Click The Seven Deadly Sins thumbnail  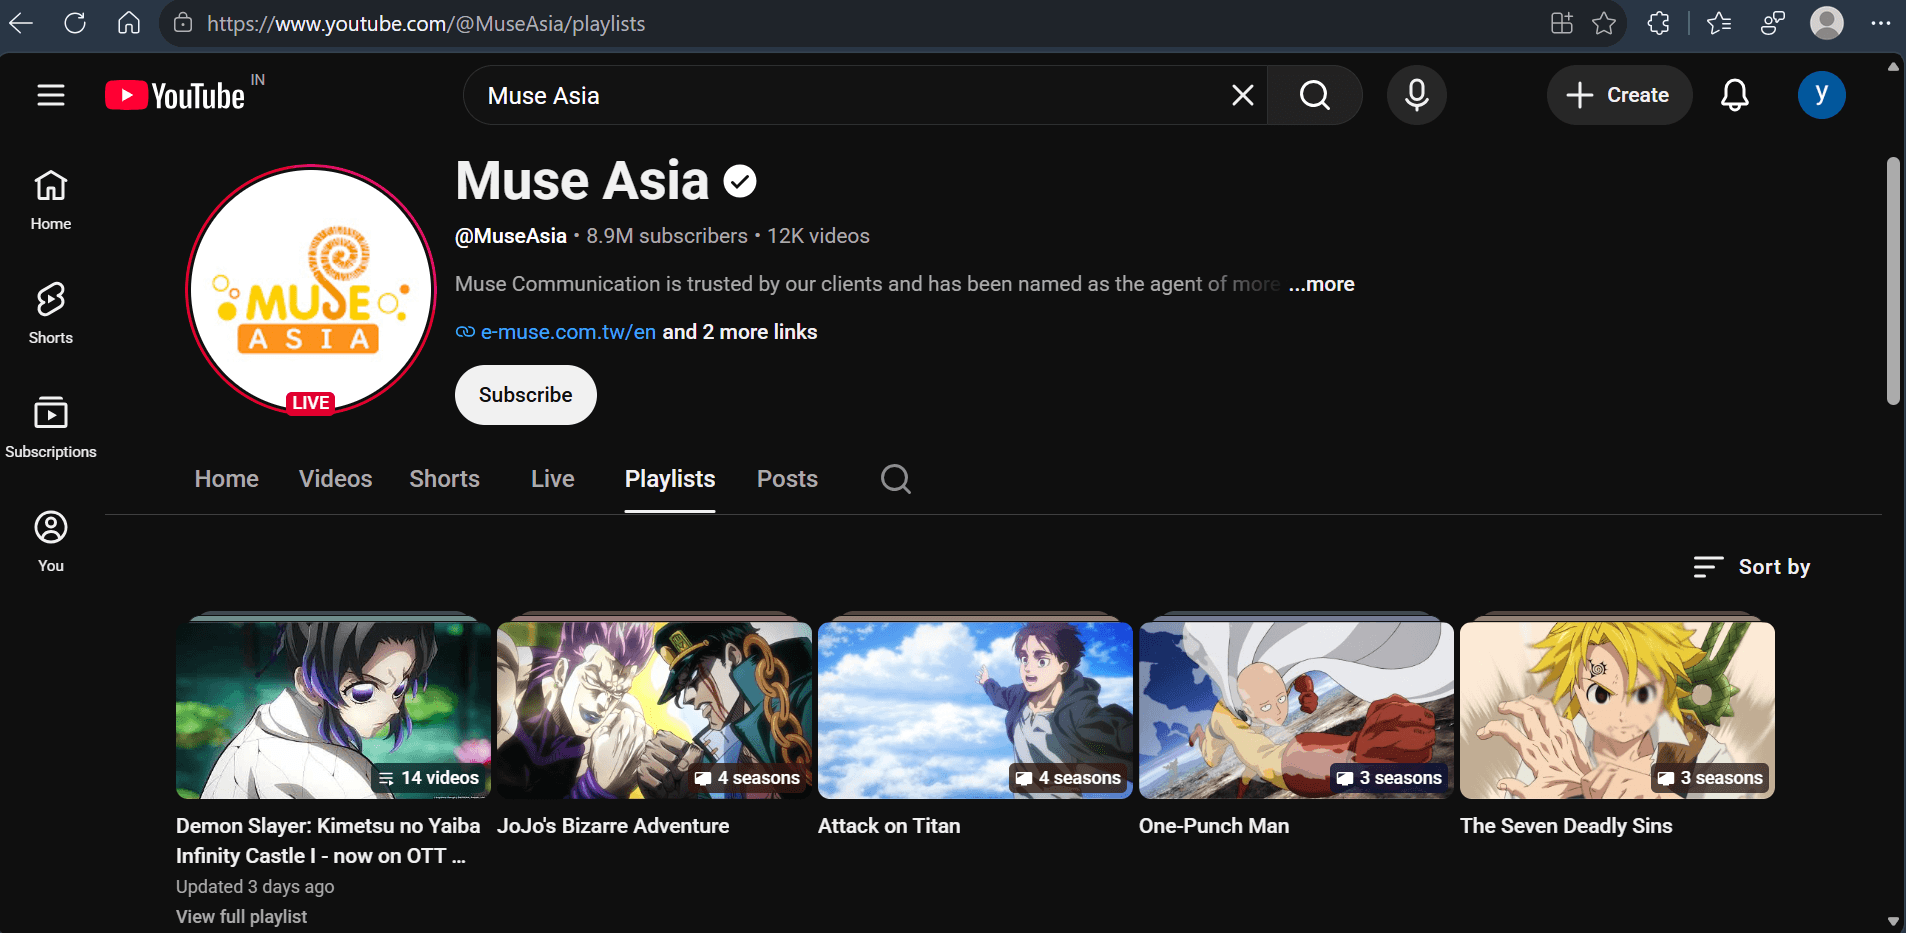[x=1617, y=710]
